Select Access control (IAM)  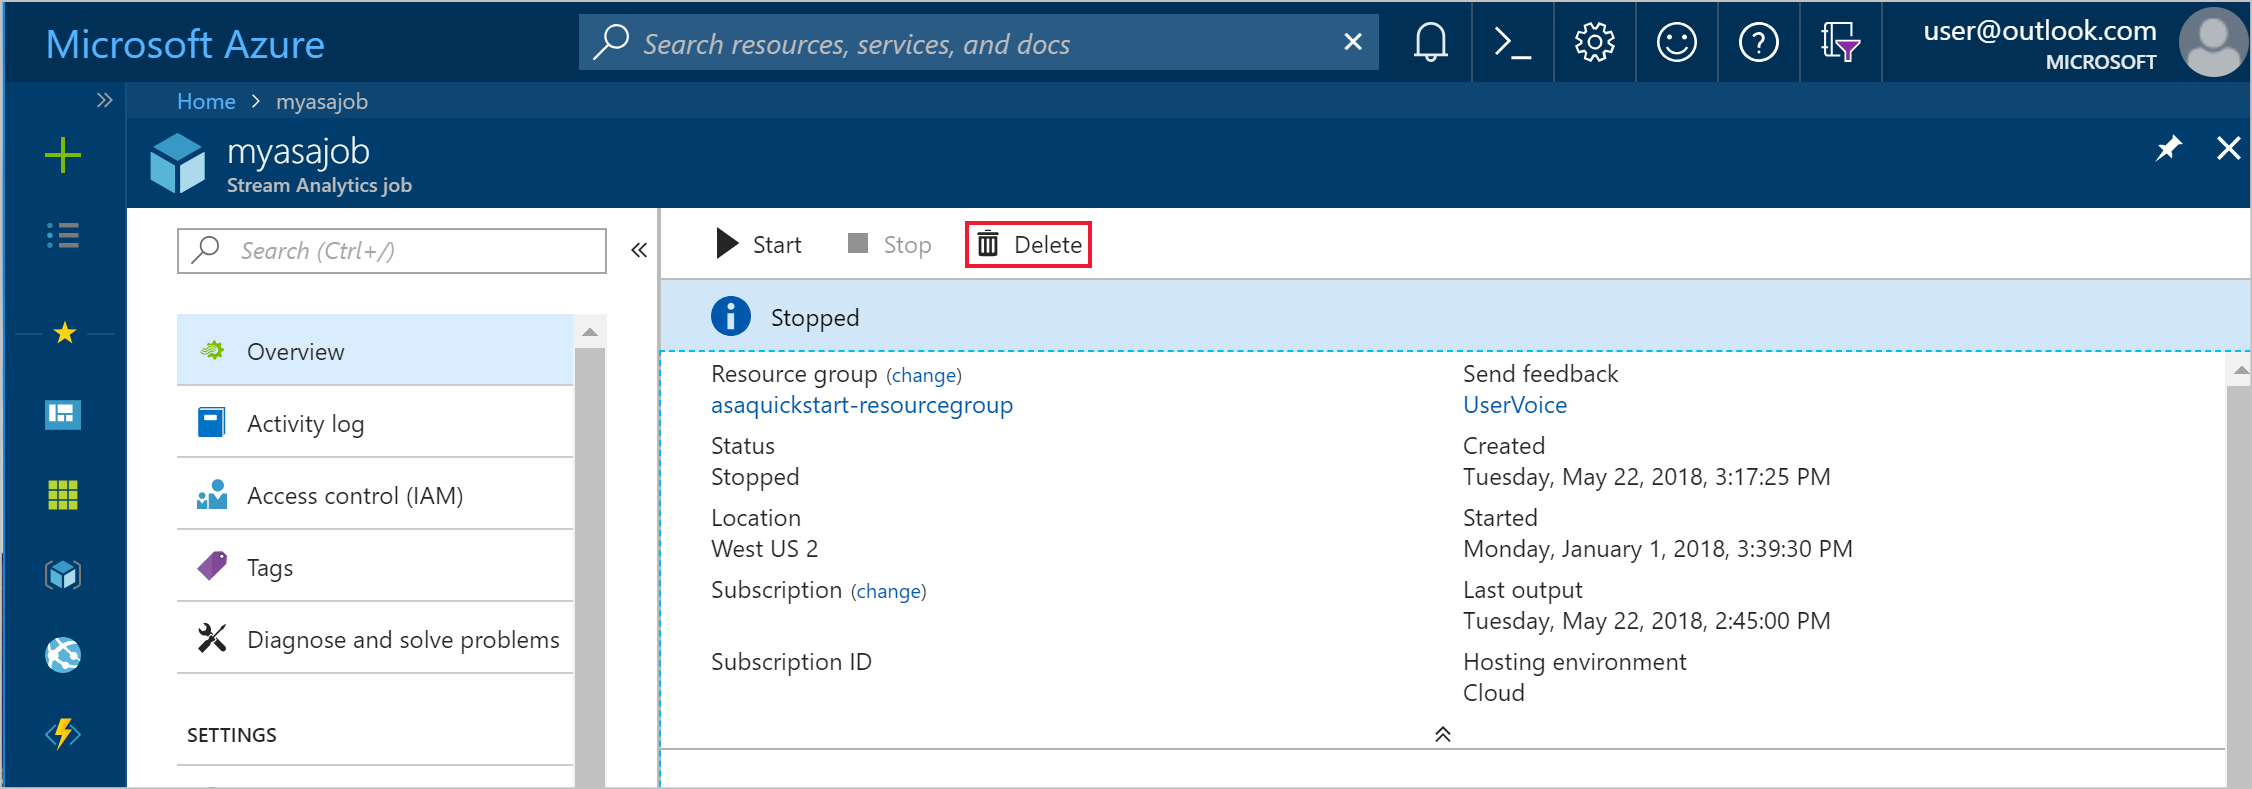354,496
